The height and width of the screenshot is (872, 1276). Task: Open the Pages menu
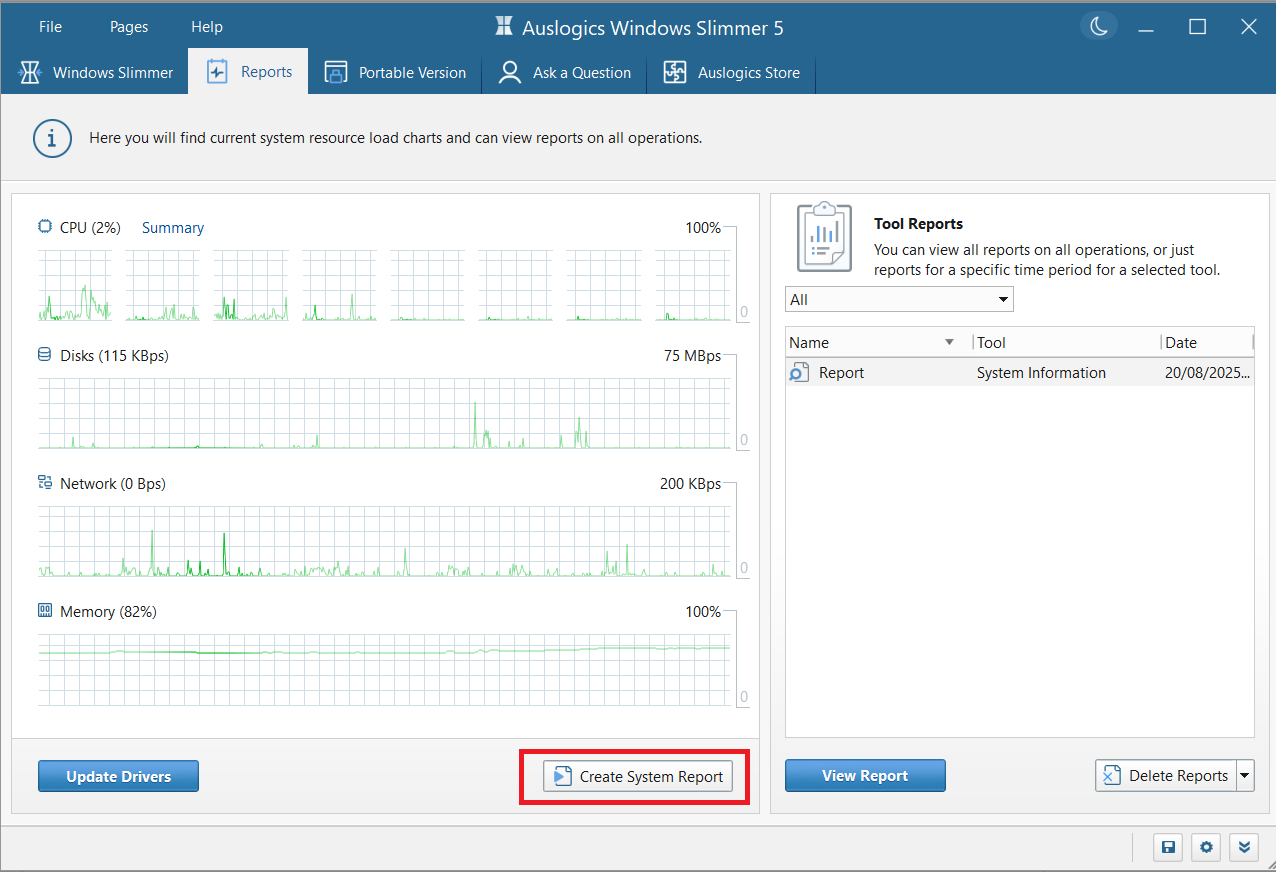(x=128, y=26)
